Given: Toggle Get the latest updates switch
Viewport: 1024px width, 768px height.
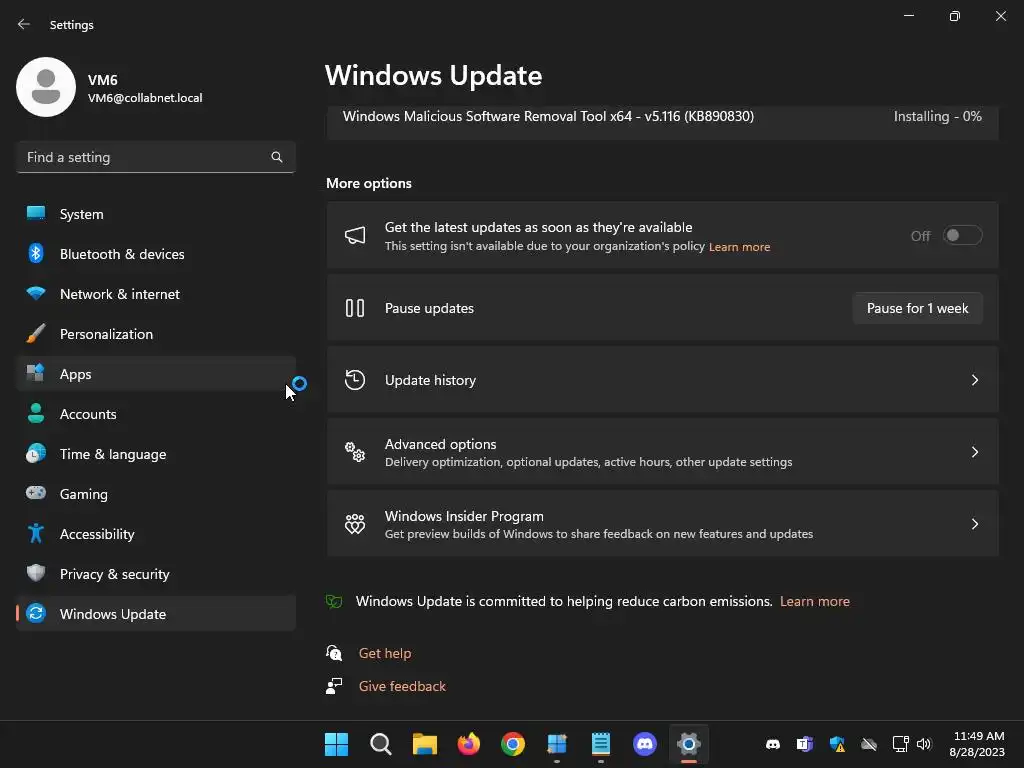Looking at the screenshot, I should pyautogui.click(x=962, y=236).
